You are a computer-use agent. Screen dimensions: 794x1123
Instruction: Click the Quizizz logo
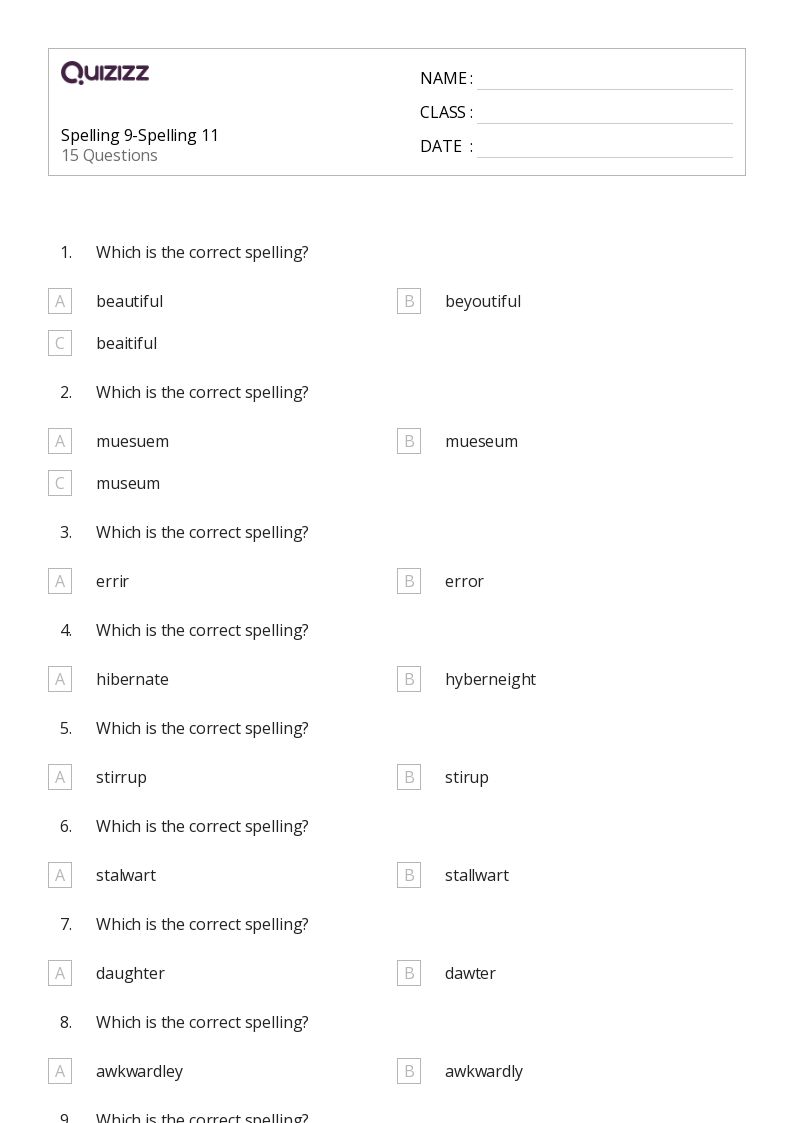pyautogui.click(x=105, y=72)
